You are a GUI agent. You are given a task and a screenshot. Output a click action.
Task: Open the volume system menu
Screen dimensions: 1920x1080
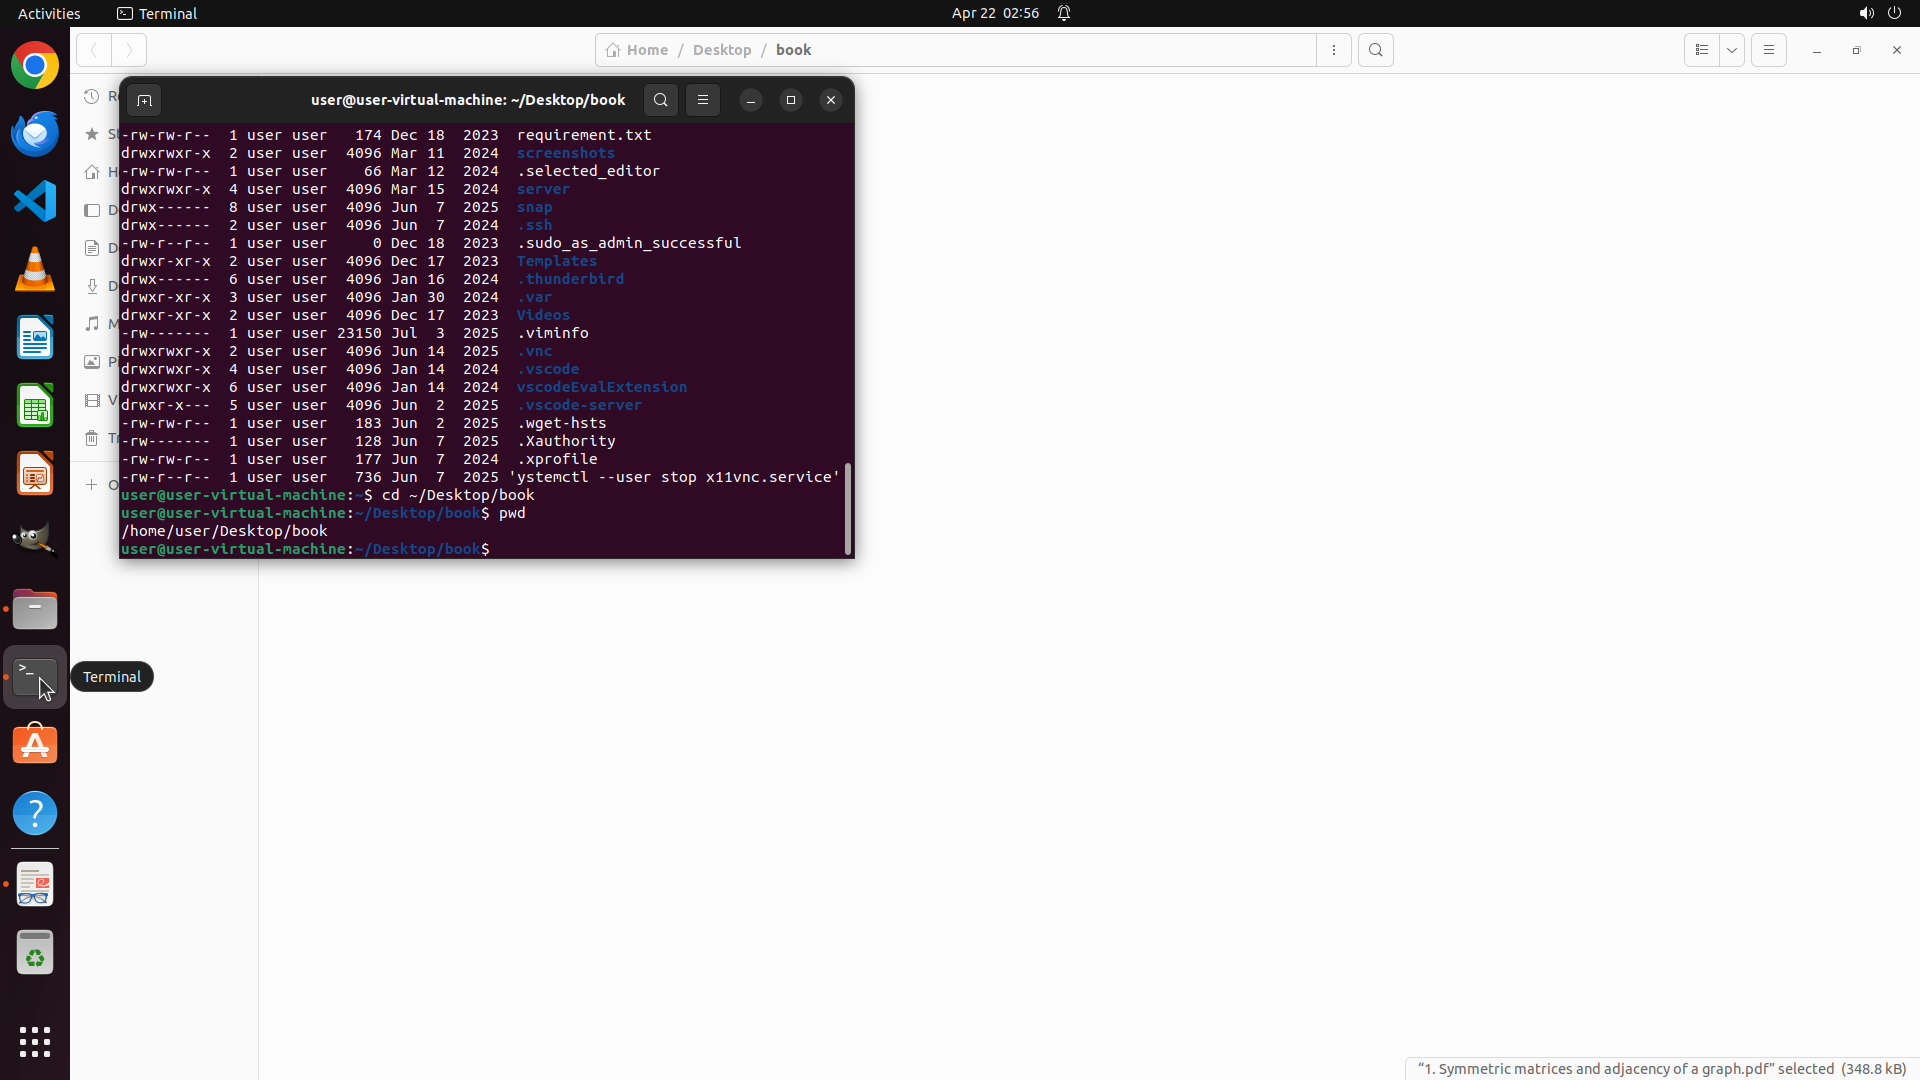click(x=1866, y=13)
